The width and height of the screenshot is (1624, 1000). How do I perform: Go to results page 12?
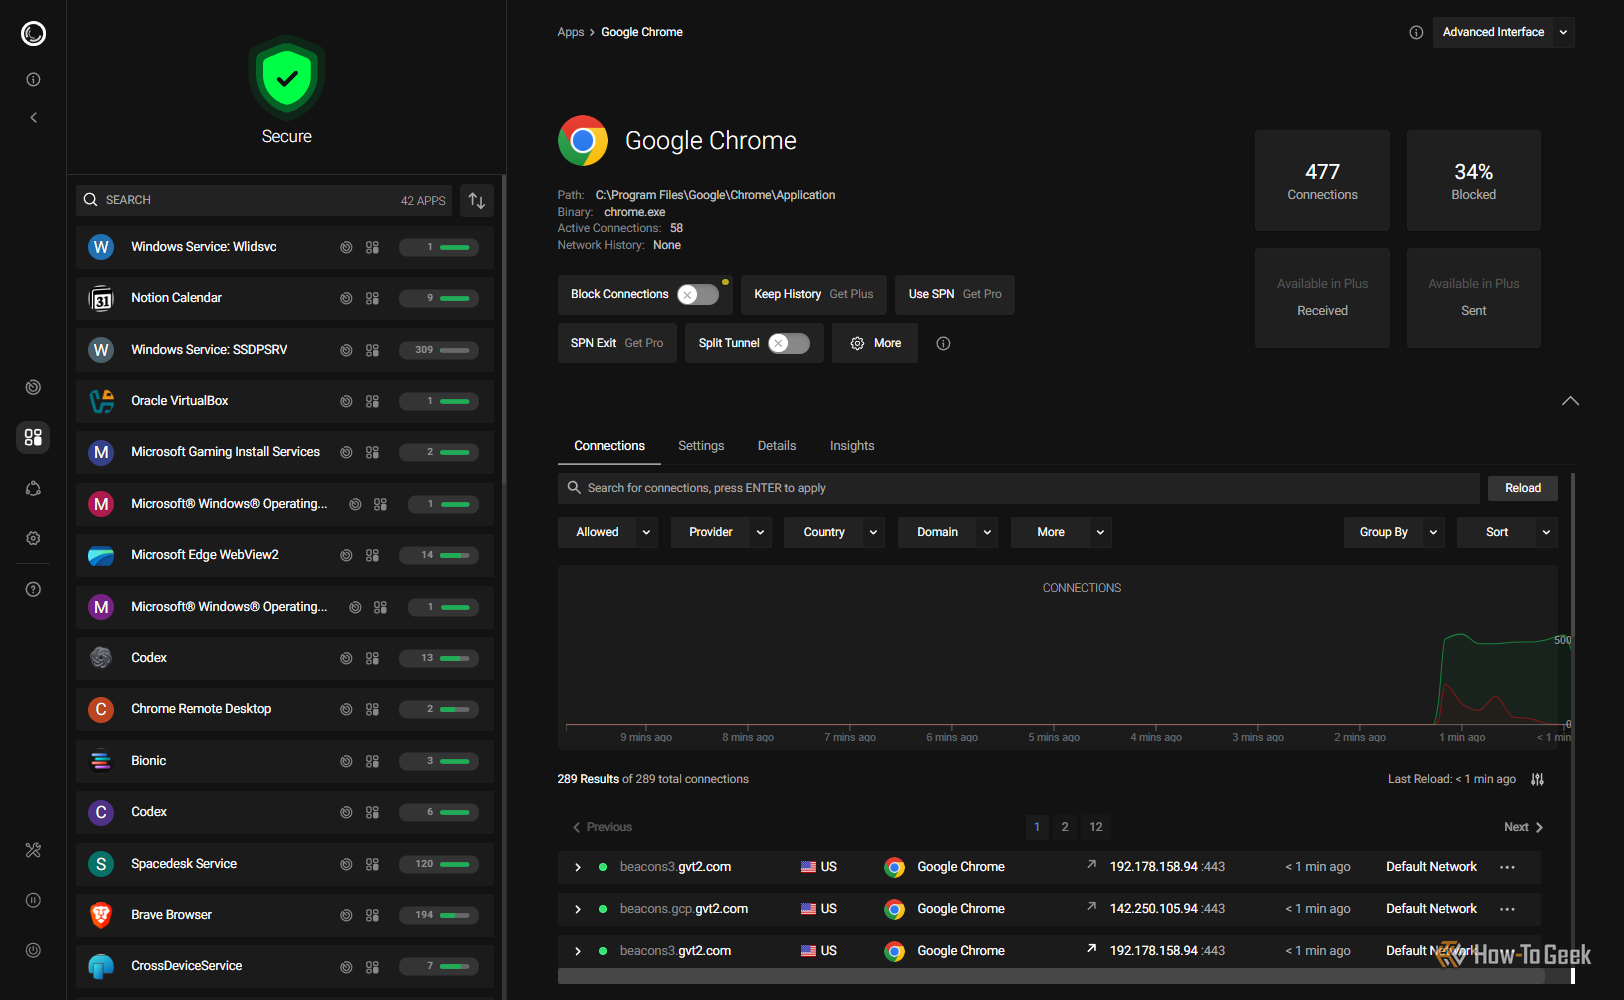click(x=1096, y=827)
